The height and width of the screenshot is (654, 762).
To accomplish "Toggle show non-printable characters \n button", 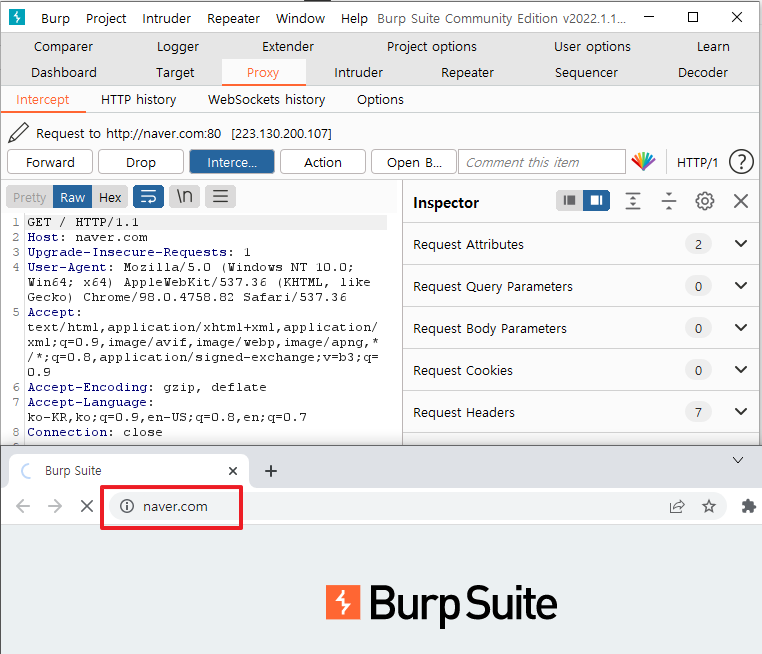I will click(185, 197).
